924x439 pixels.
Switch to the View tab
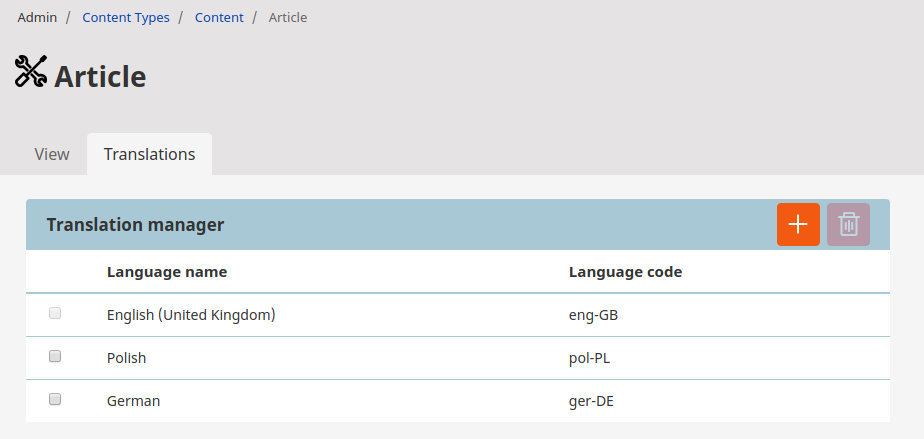click(x=52, y=154)
